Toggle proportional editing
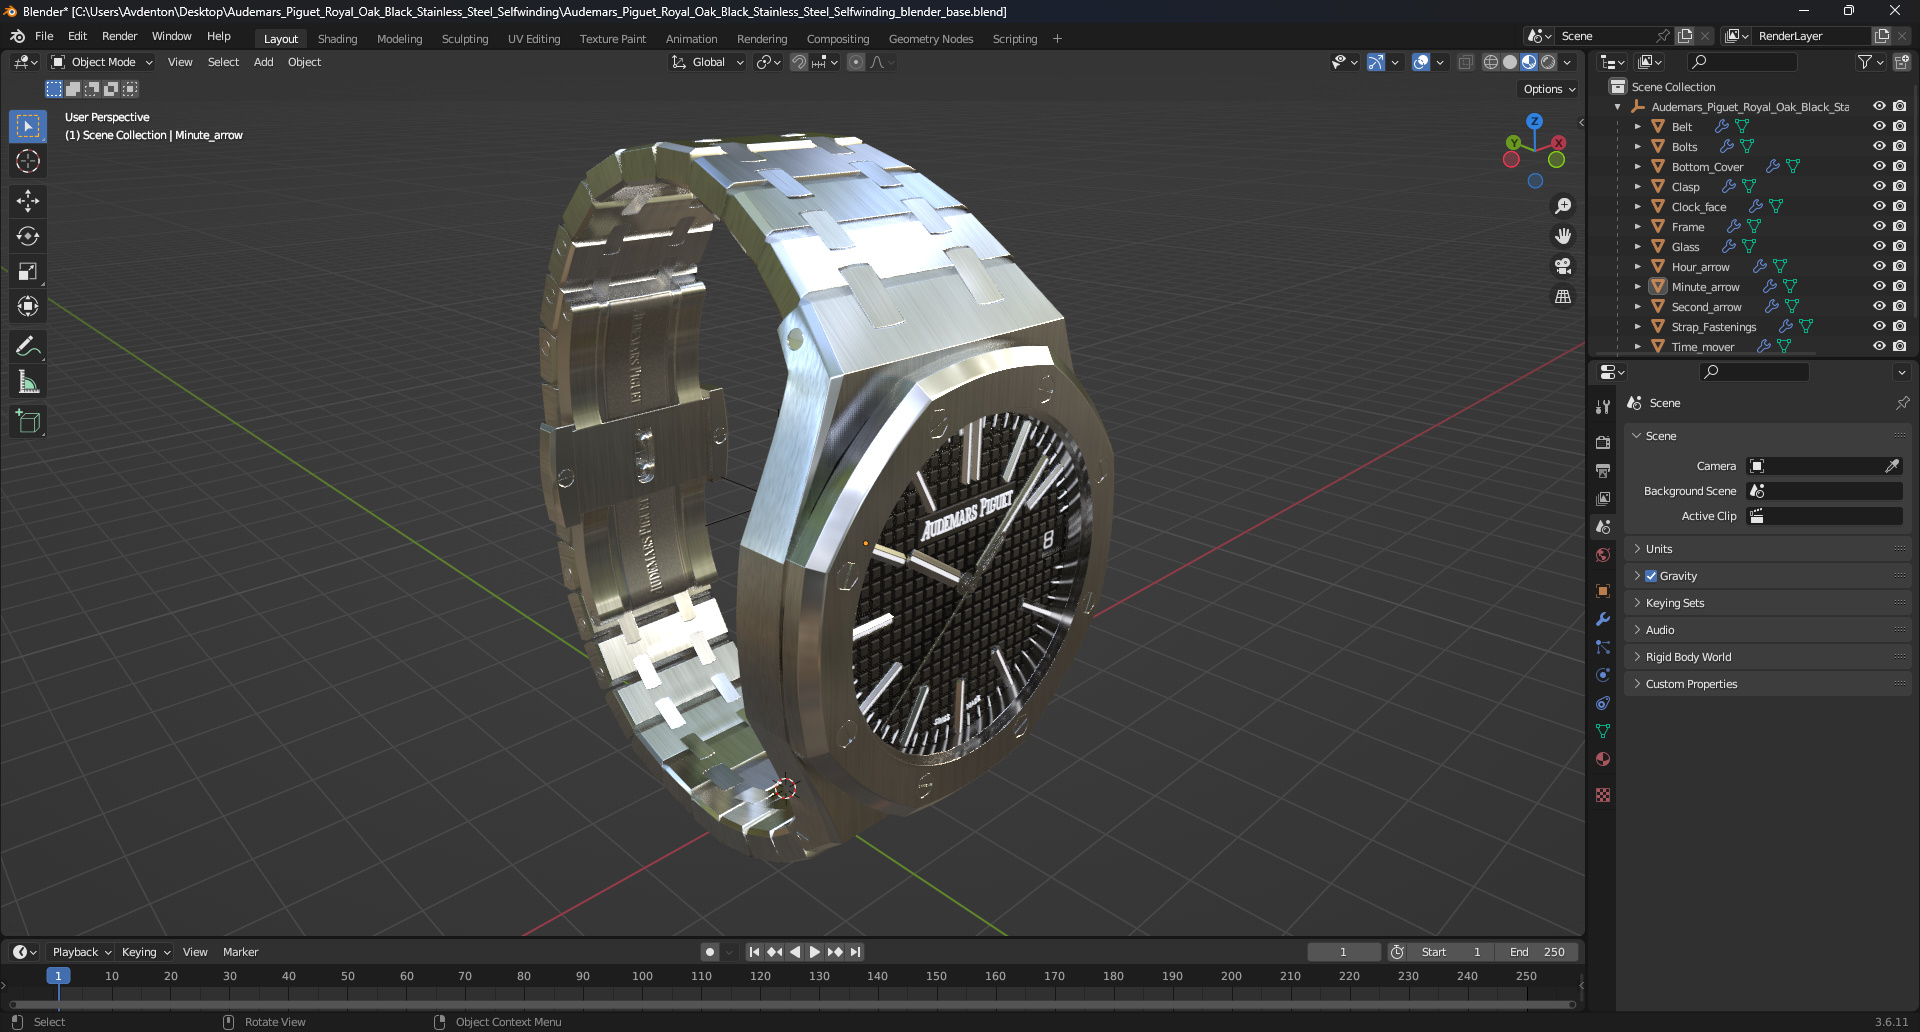The width and height of the screenshot is (1920, 1032). click(856, 62)
